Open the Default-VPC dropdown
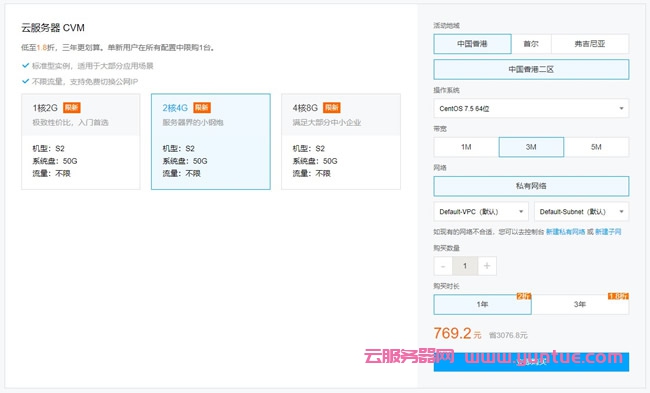 click(x=481, y=211)
